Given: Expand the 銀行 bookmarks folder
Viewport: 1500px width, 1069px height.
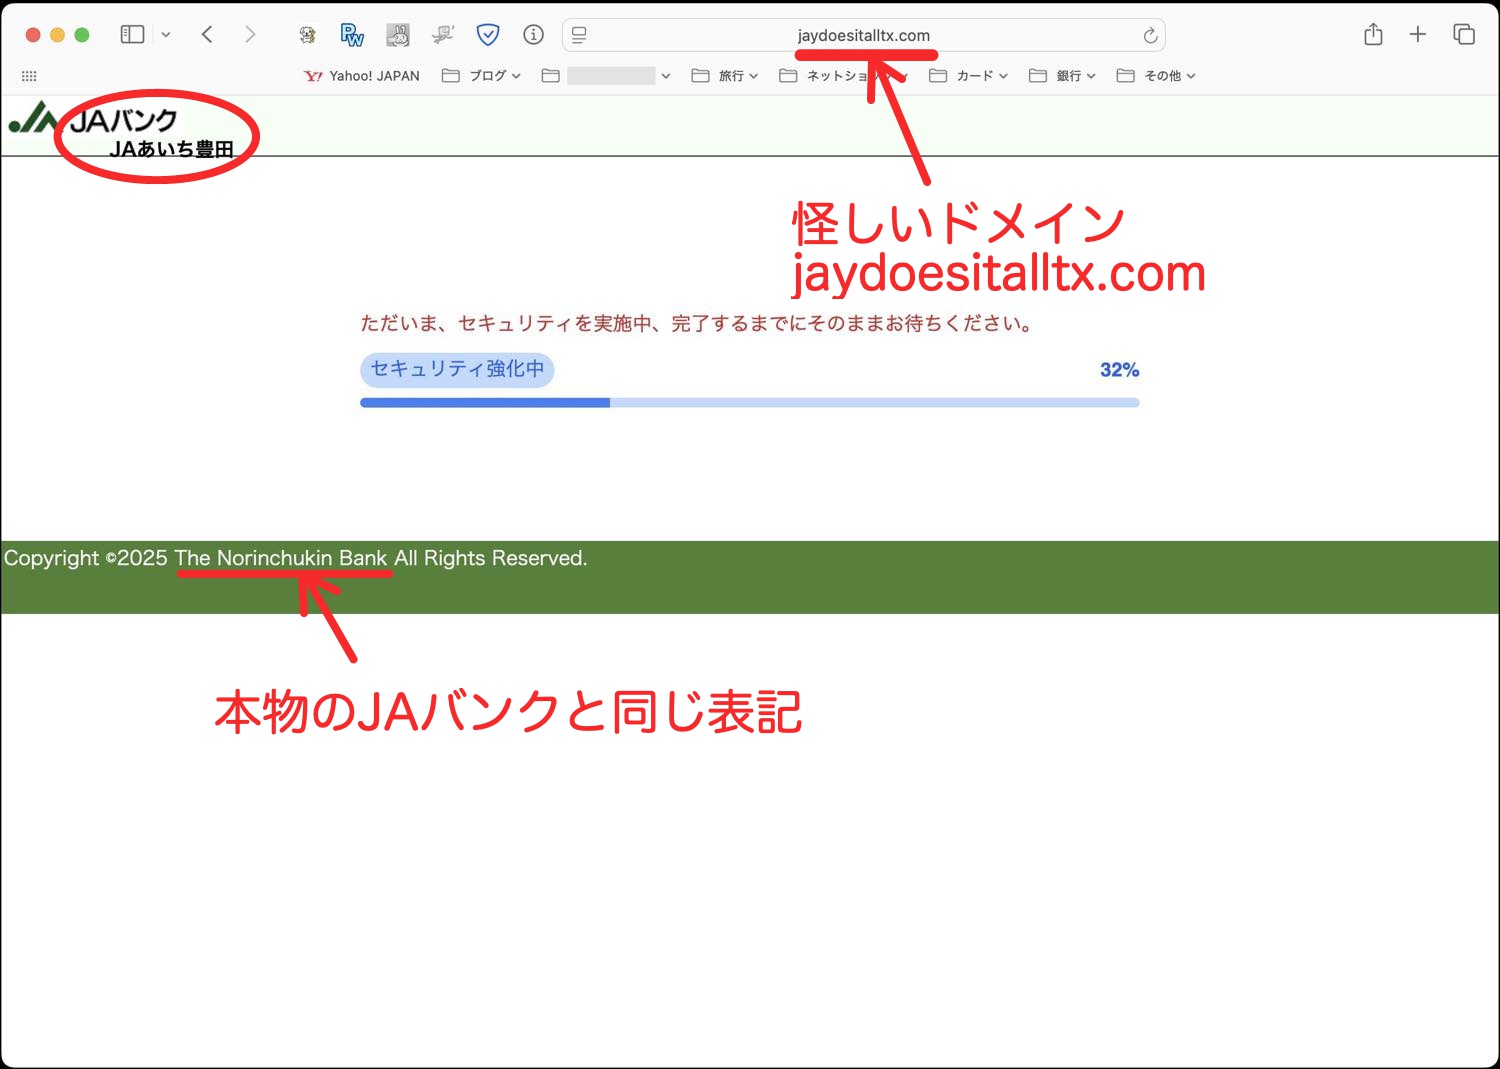Looking at the screenshot, I should pos(1062,76).
